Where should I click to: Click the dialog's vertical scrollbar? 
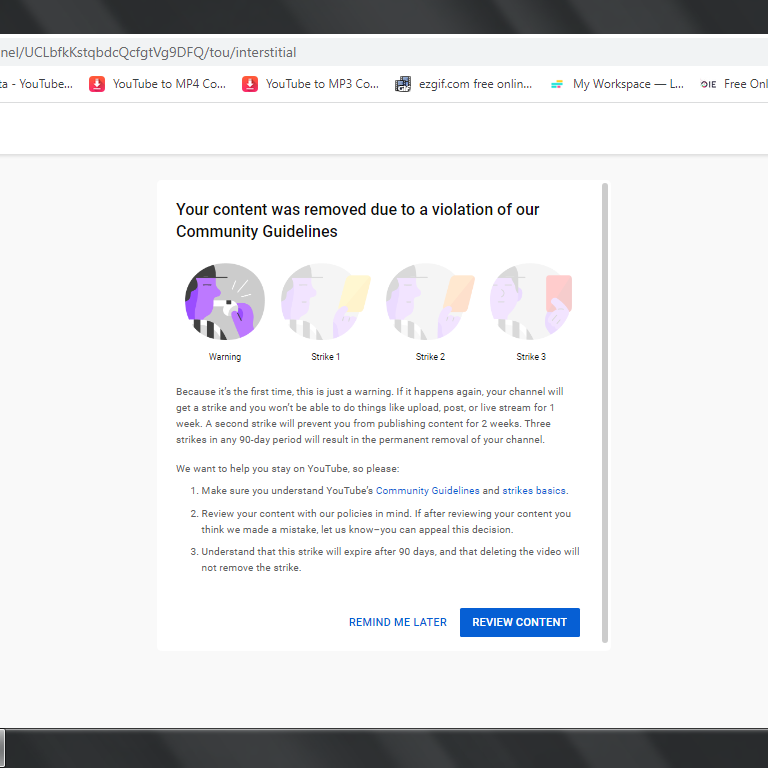(x=605, y=412)
